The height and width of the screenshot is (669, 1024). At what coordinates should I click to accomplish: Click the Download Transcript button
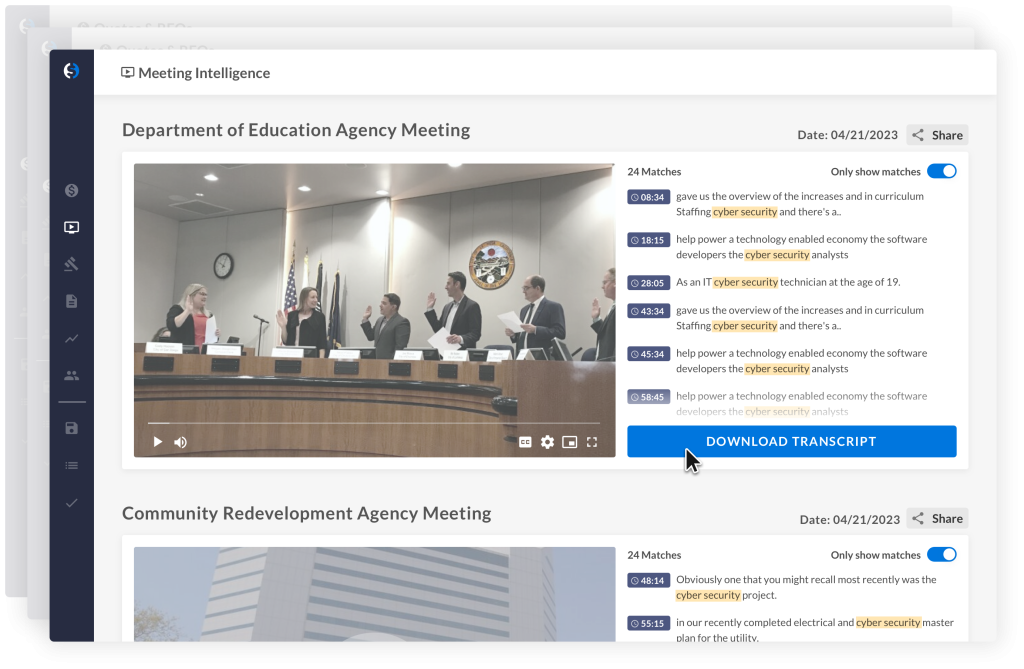[x=791, y=441]
